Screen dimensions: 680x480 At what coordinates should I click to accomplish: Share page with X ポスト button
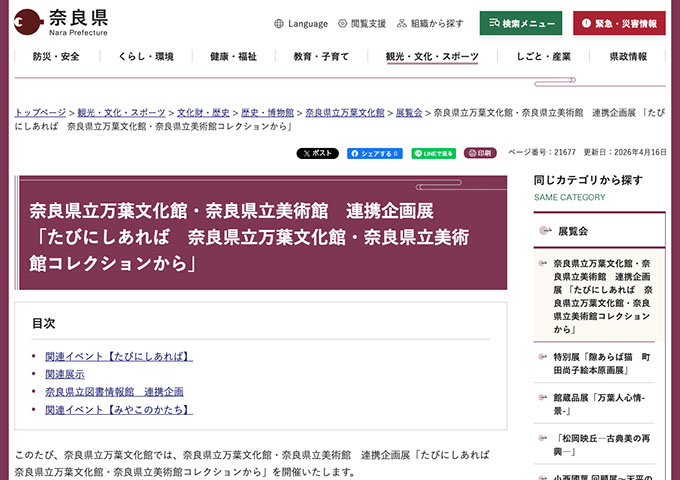tap(317, 153)
